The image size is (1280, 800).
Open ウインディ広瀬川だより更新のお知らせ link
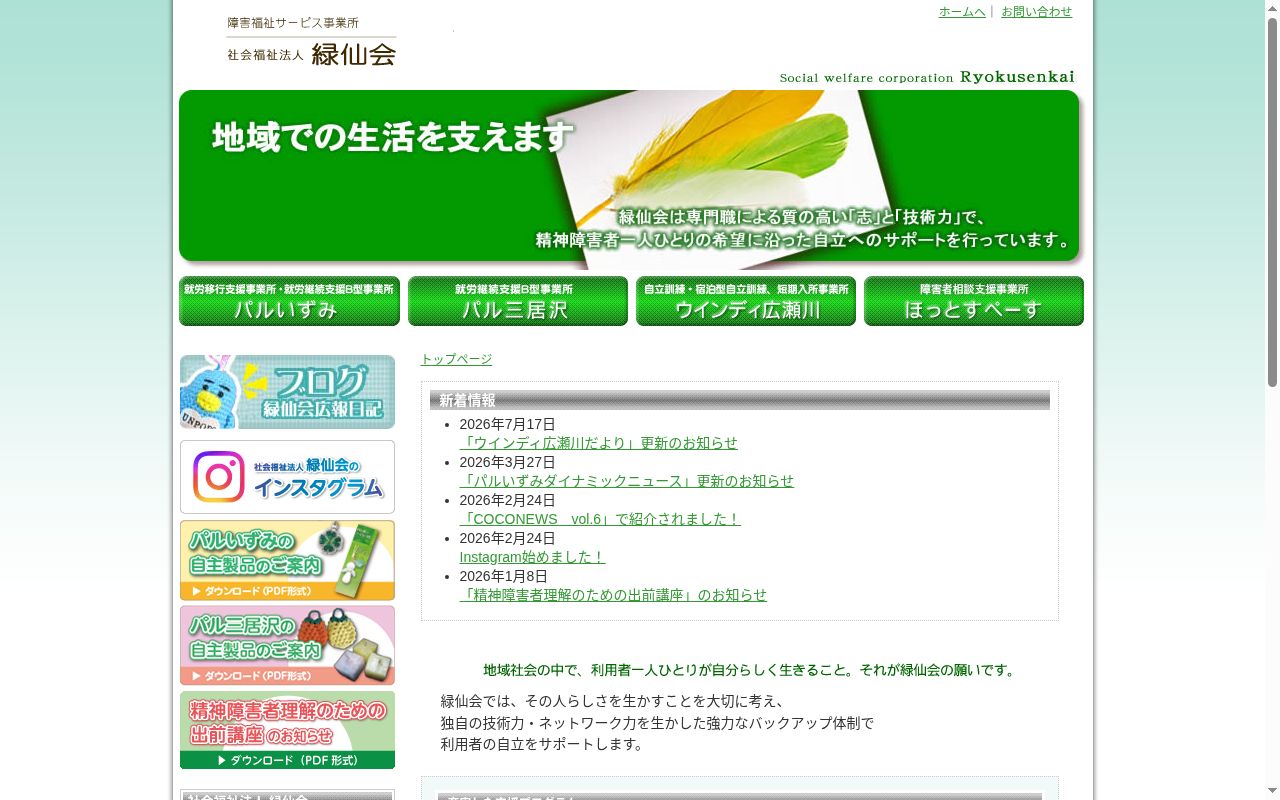pos(598,443)
